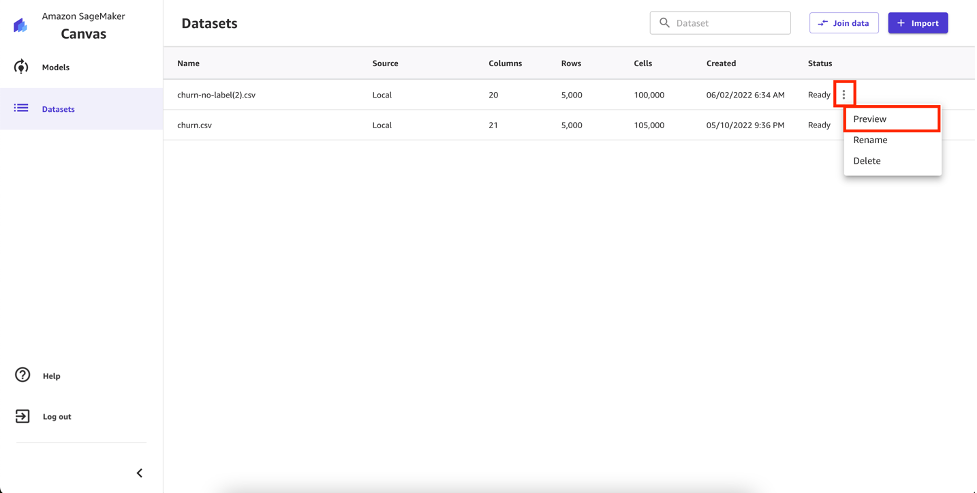Open the churn-no-label(2).csv dataset
Screen dimensions: 977x493
(x=216, y=95)
